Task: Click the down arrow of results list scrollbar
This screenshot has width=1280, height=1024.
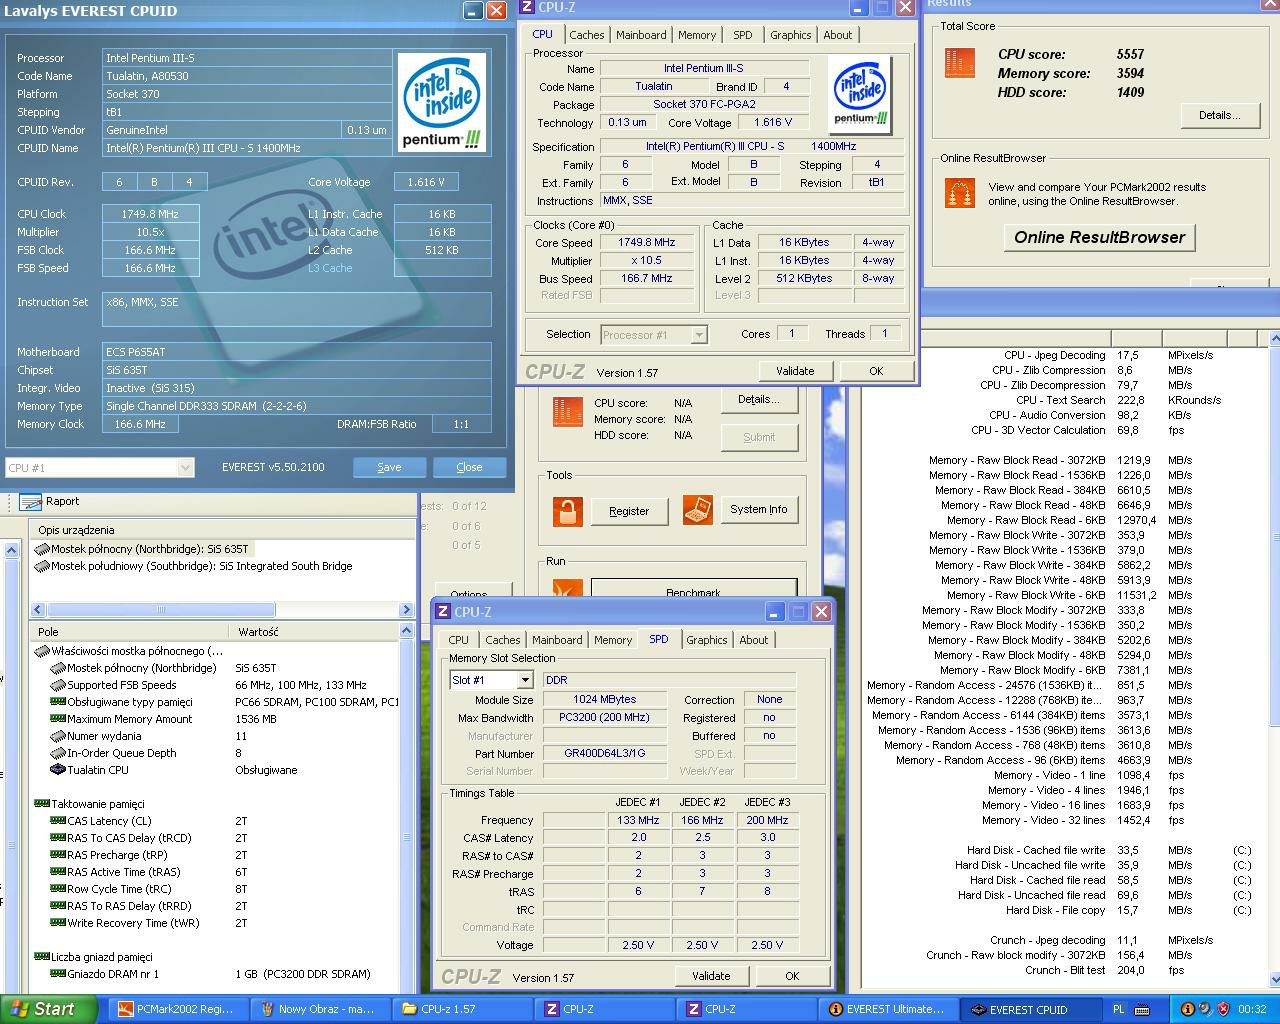Action: 1274,980
